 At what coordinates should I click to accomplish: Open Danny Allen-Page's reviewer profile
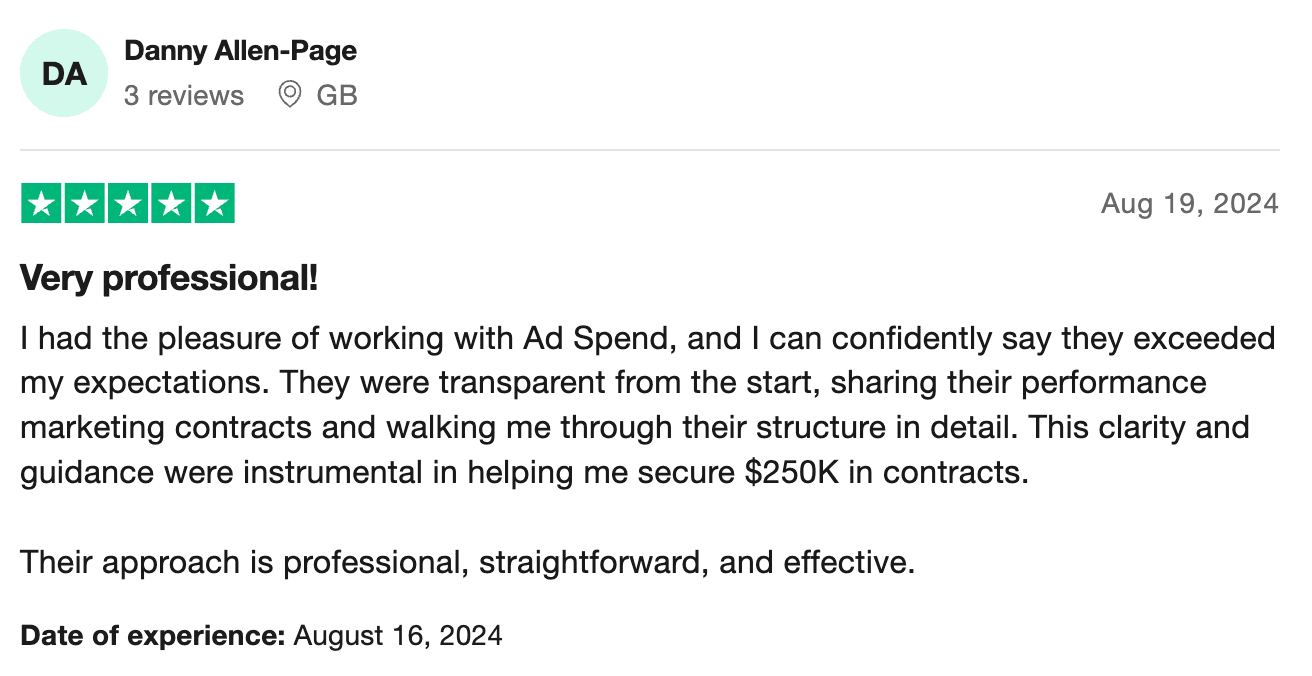point(240,50)
